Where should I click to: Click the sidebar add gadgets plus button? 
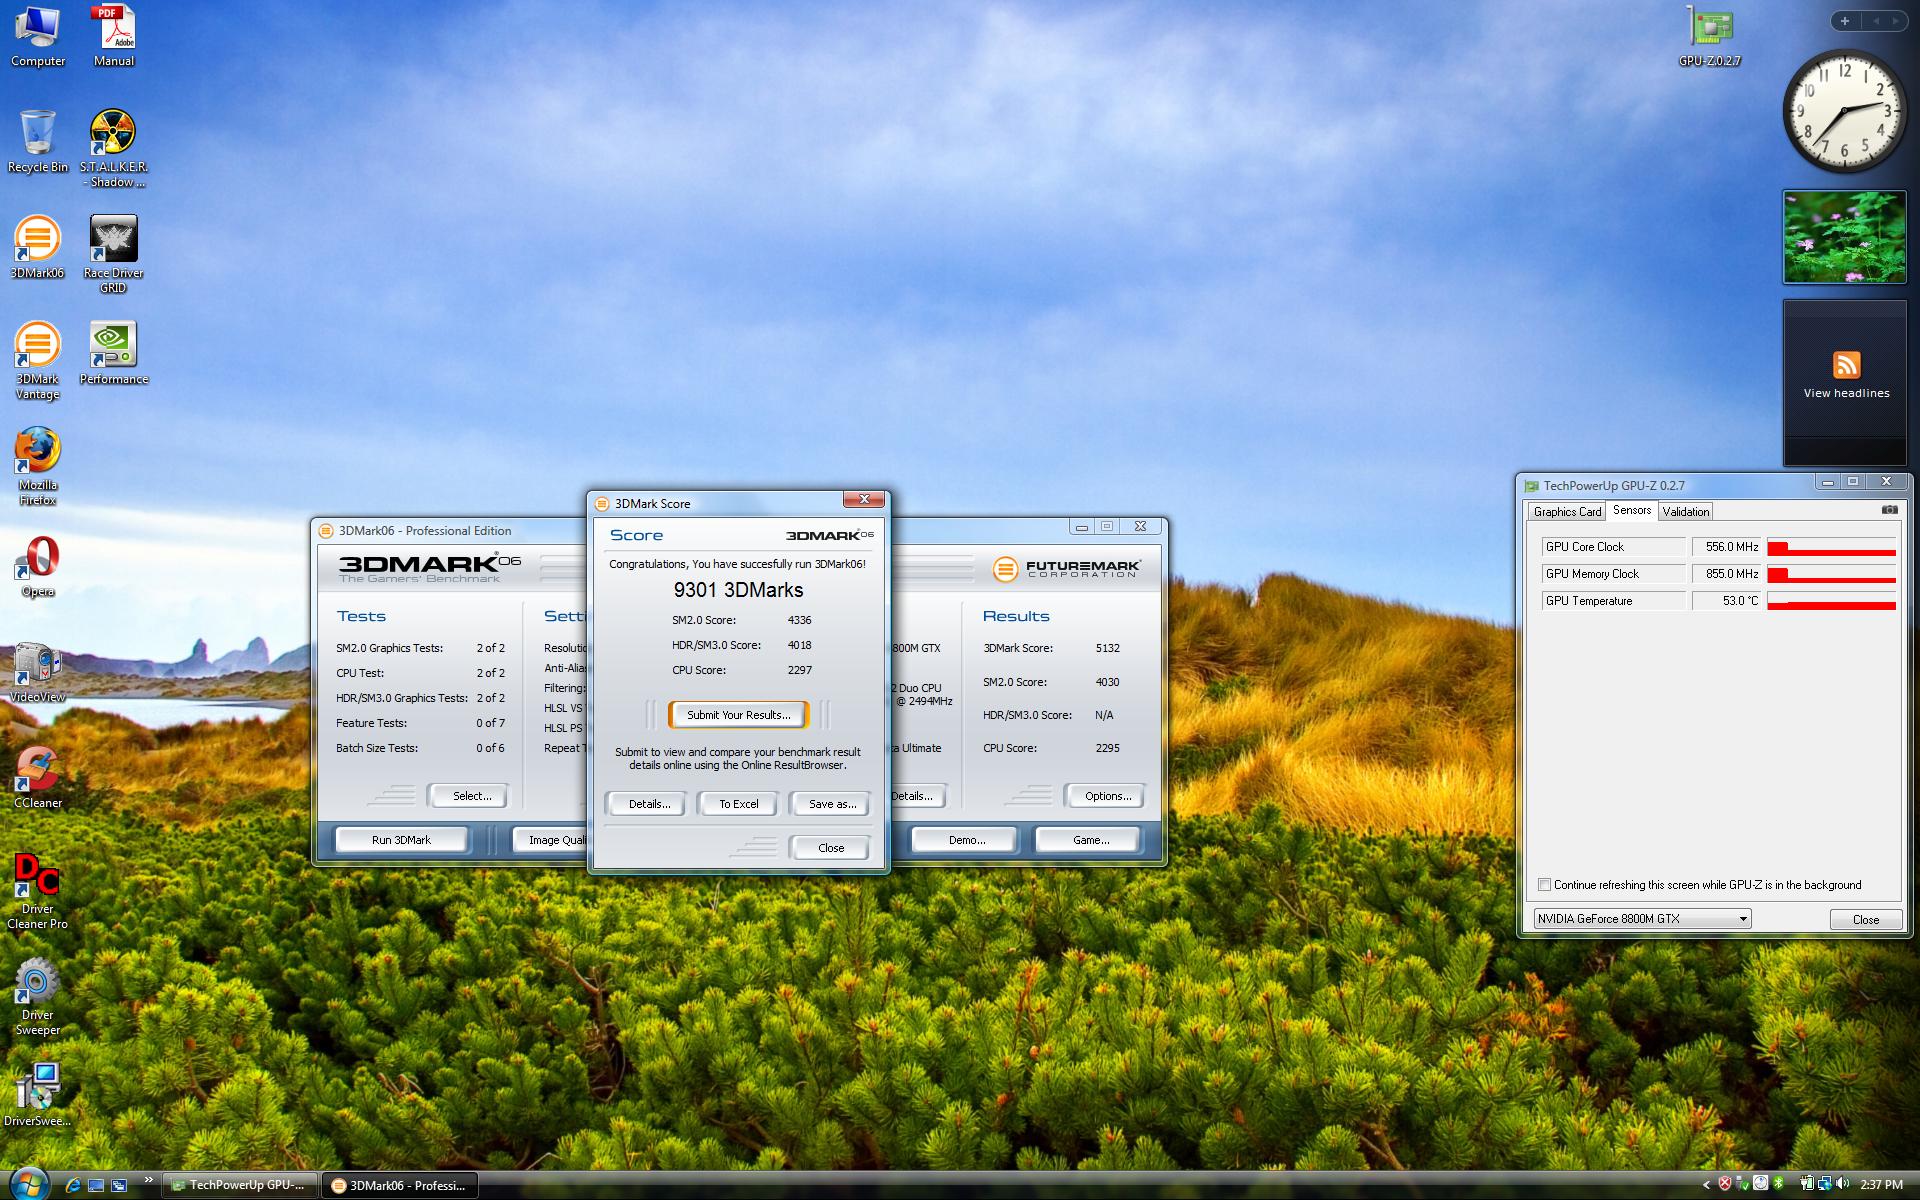tap(1845, 21)
